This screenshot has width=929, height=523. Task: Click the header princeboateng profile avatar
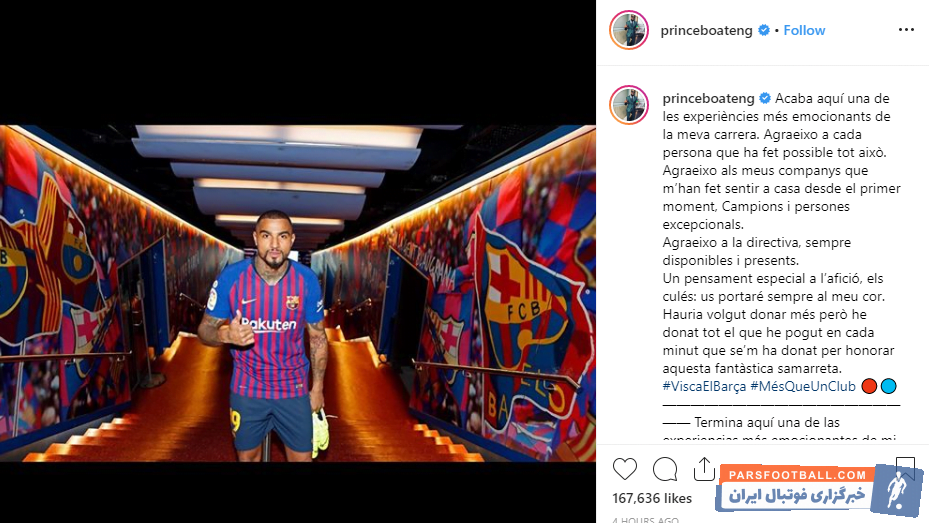(x=629, y=30)
